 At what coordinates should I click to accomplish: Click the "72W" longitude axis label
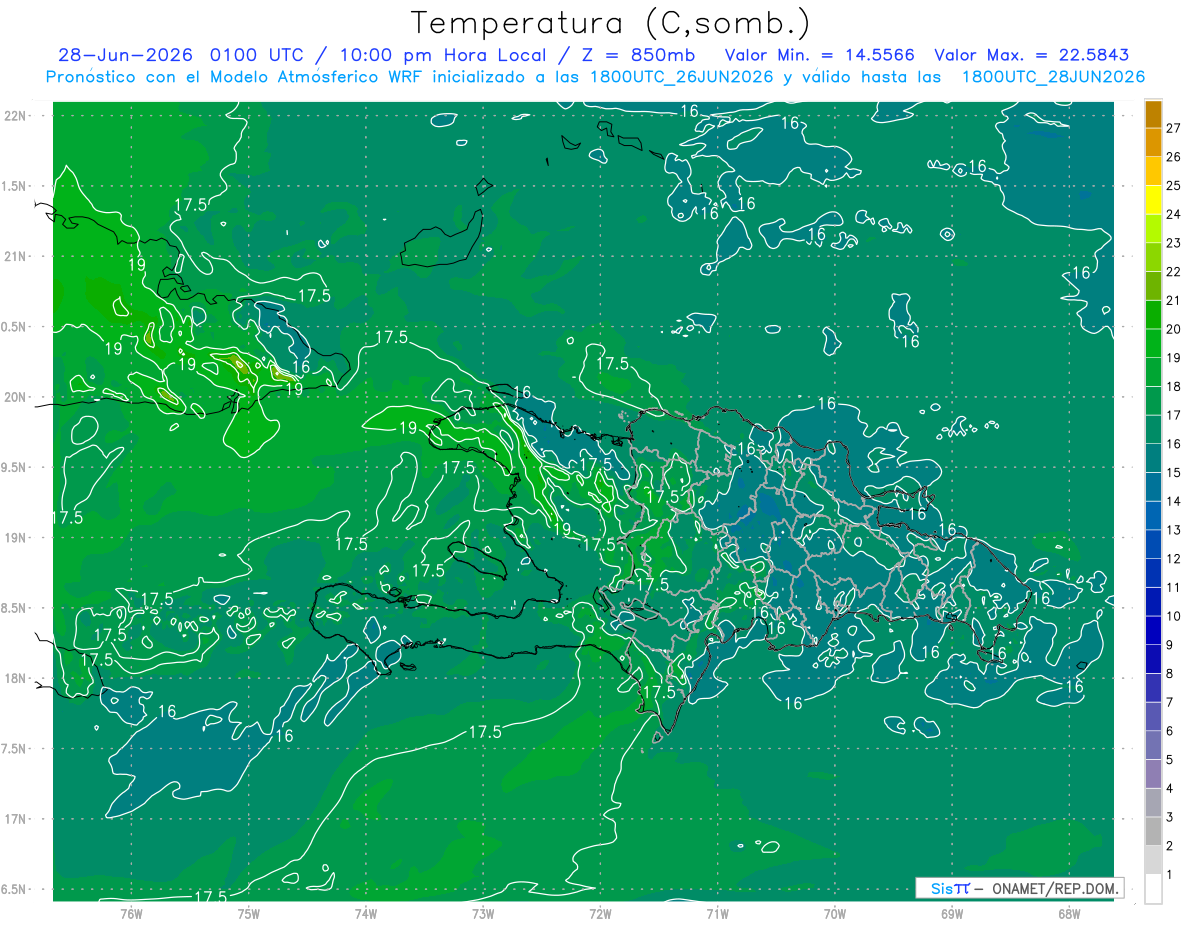tap(600, 913)
